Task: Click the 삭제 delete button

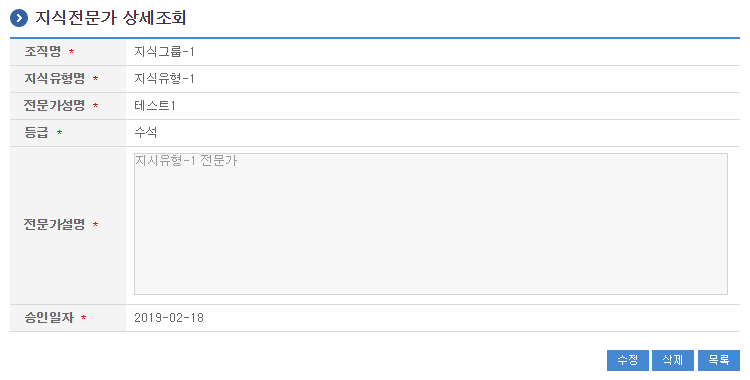Action: 673,360
